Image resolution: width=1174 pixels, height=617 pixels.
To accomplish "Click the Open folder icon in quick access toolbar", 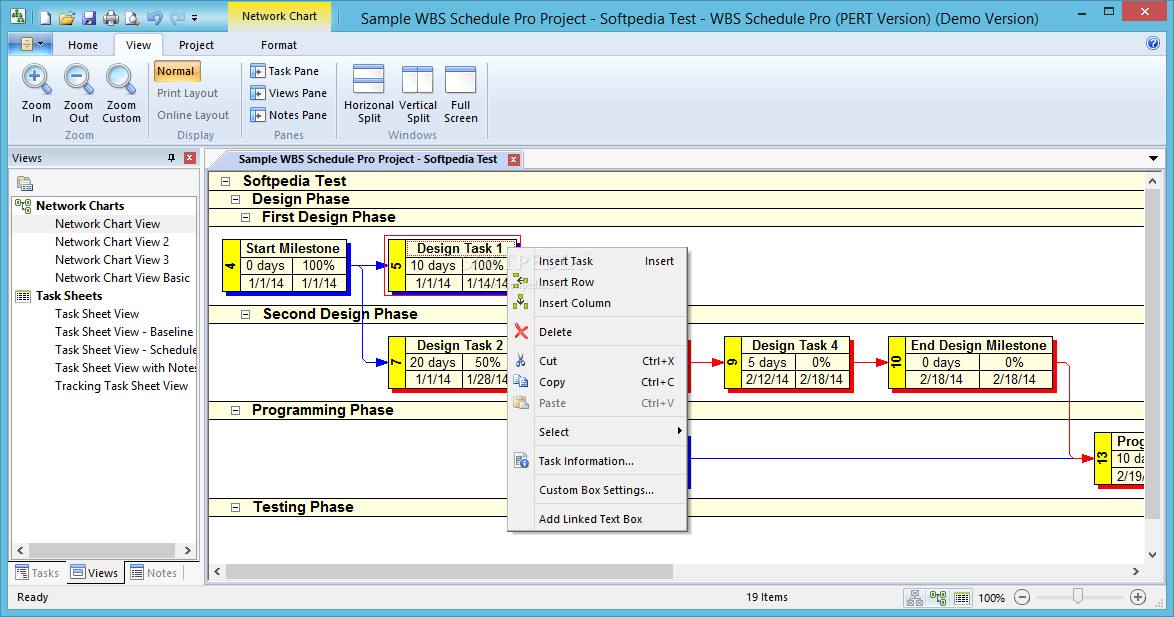I will [x=67, y=17].
